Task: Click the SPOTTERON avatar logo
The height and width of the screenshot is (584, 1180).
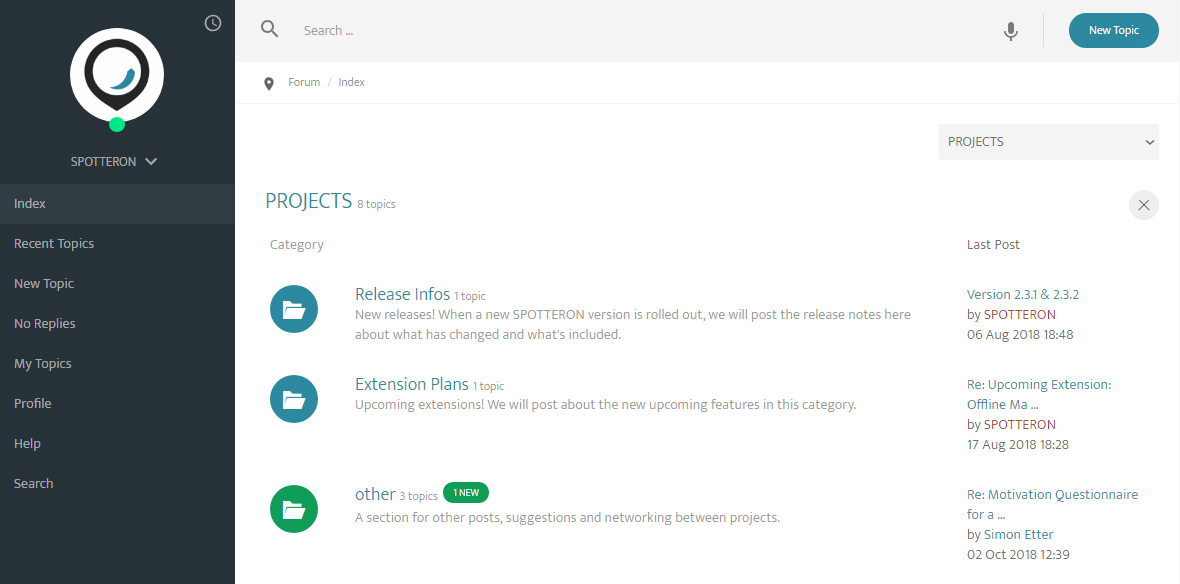Action: [x=117, y=75]
